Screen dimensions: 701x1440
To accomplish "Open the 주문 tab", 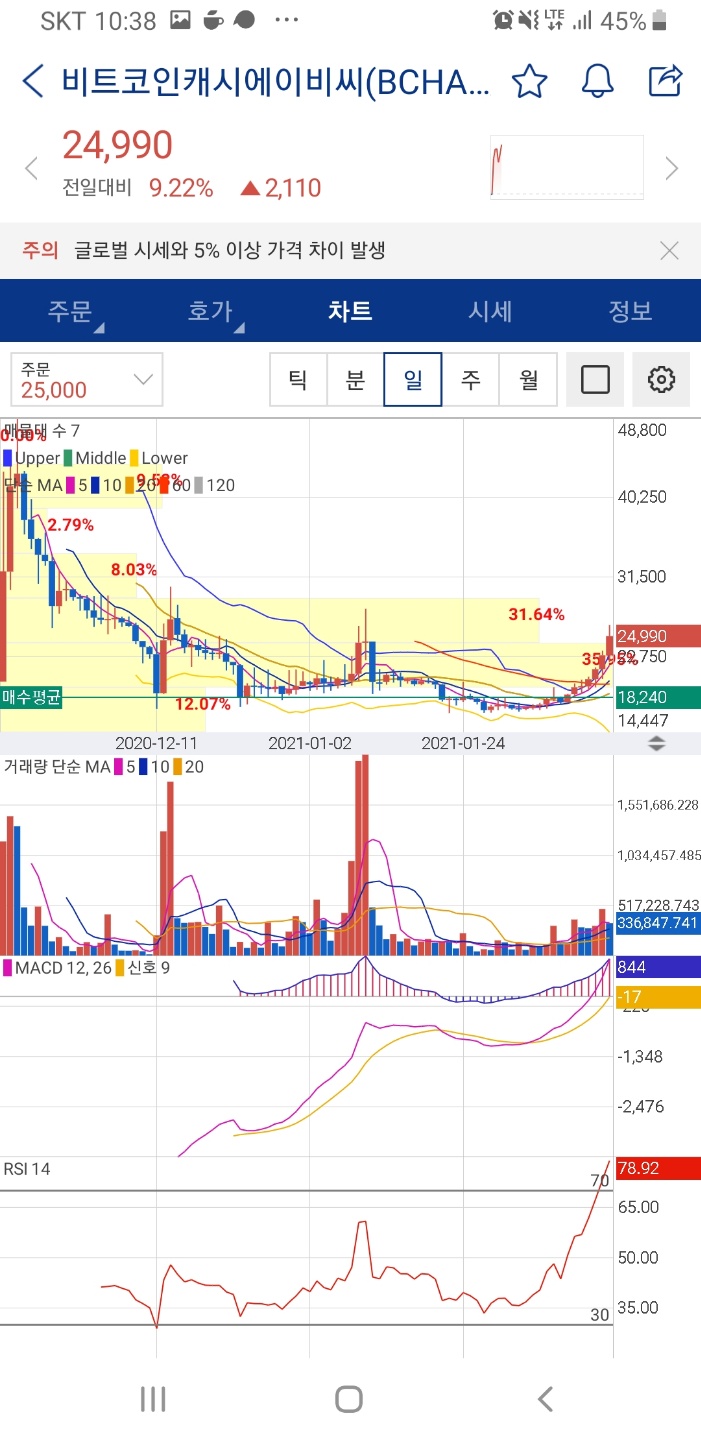I will click(x=70, y=311).
